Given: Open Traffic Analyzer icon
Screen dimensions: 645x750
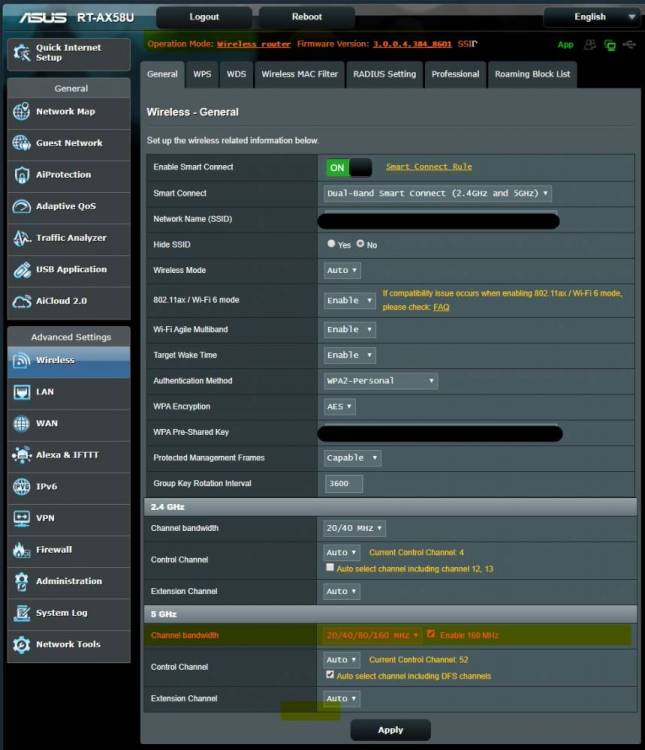Looking at the screenshot, I should pos(22,238).
